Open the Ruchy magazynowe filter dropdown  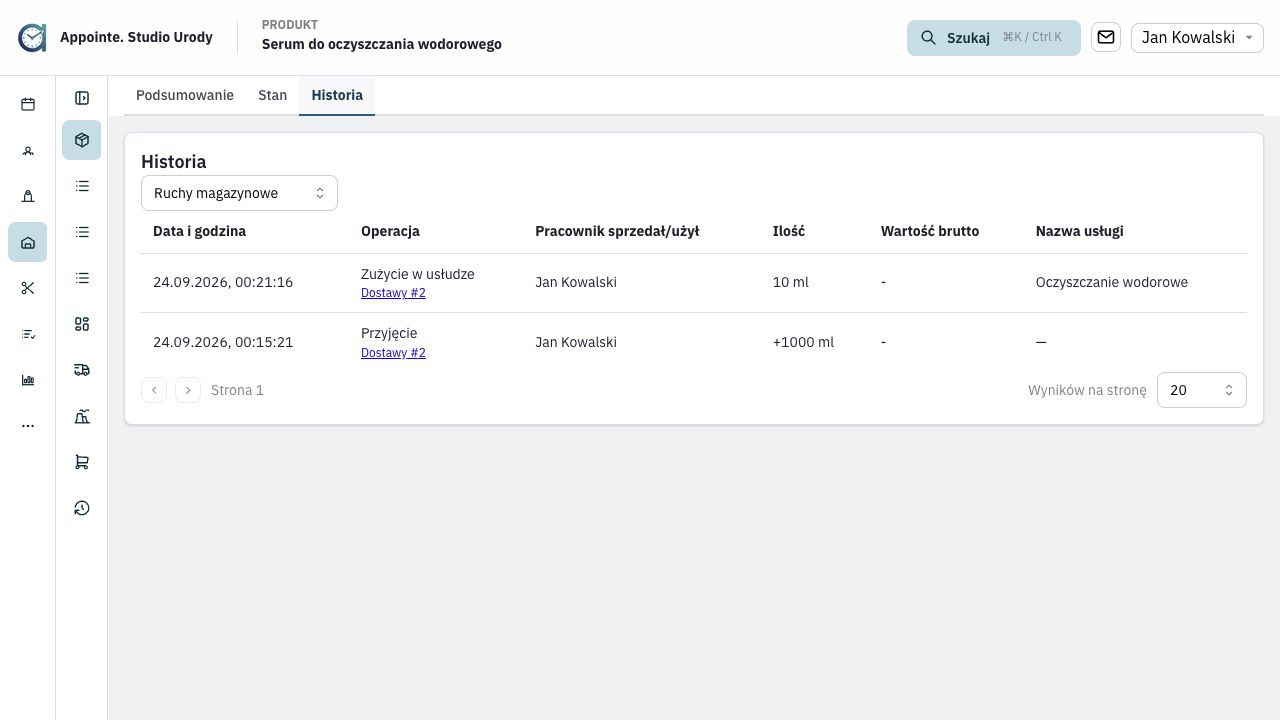(239, 193)
